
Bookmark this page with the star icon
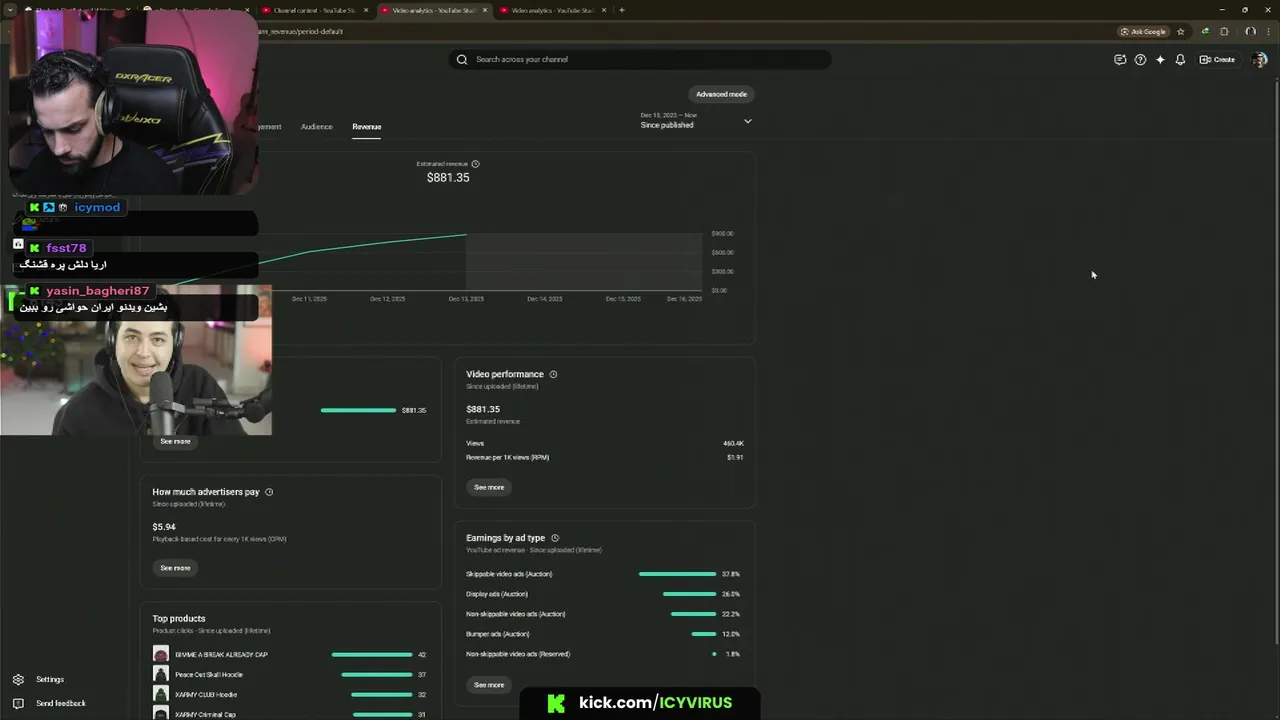pyautogui.click(x=1181, y=31)
